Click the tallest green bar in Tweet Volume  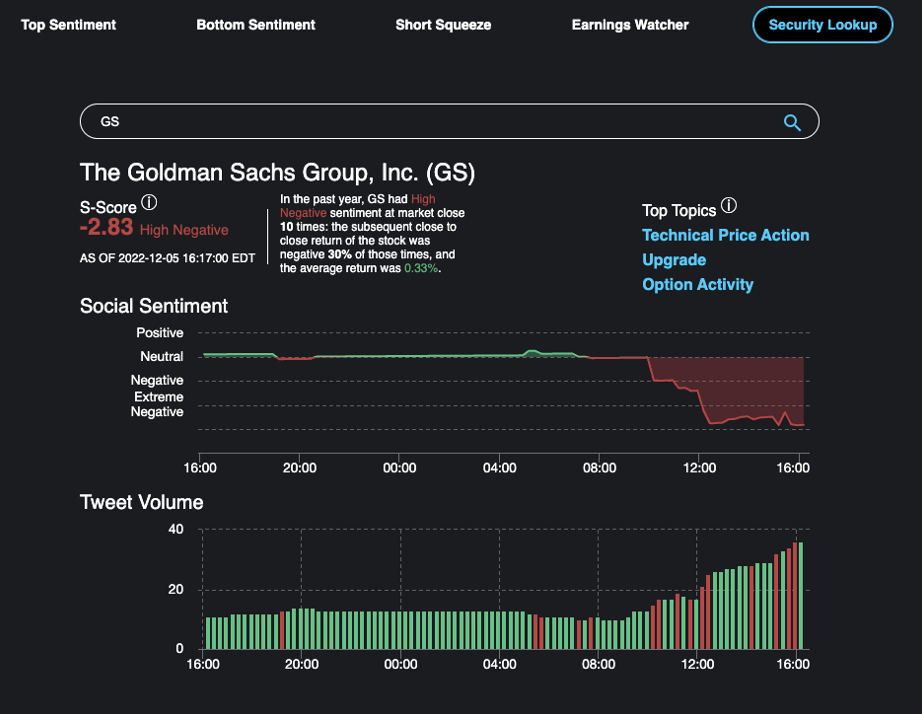801,596
